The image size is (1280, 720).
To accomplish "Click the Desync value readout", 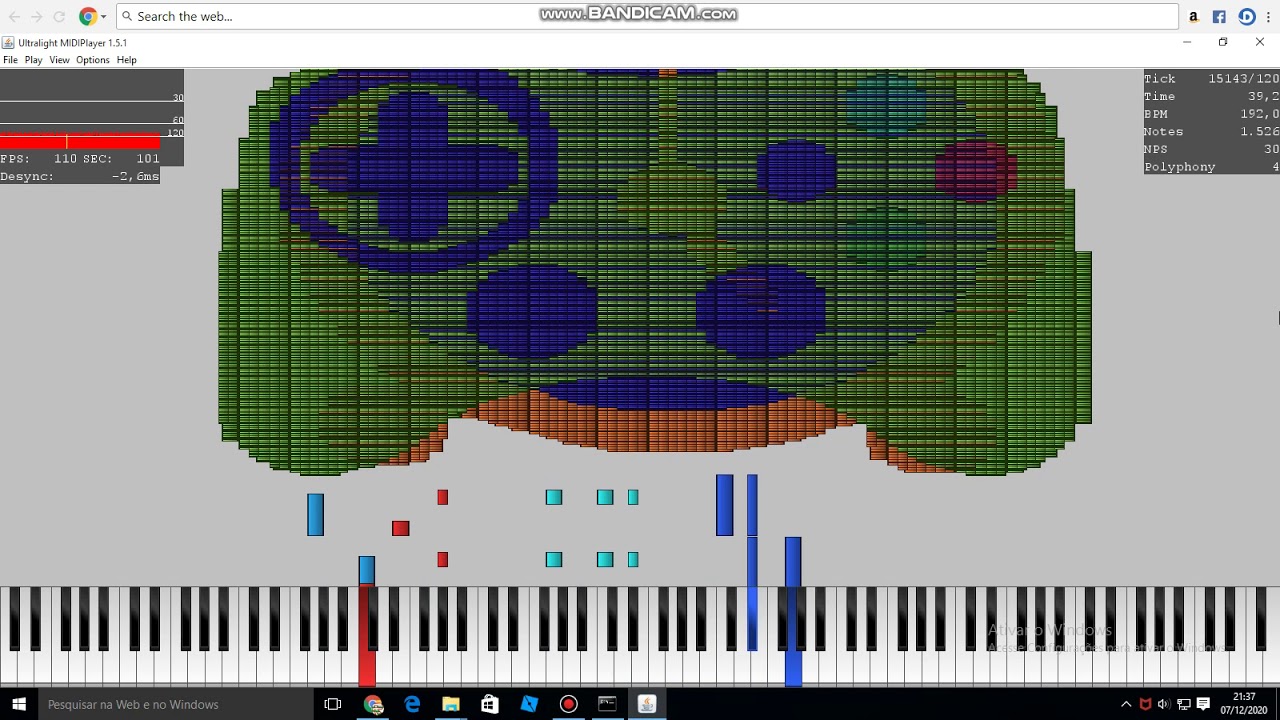I will click(135, 176).
